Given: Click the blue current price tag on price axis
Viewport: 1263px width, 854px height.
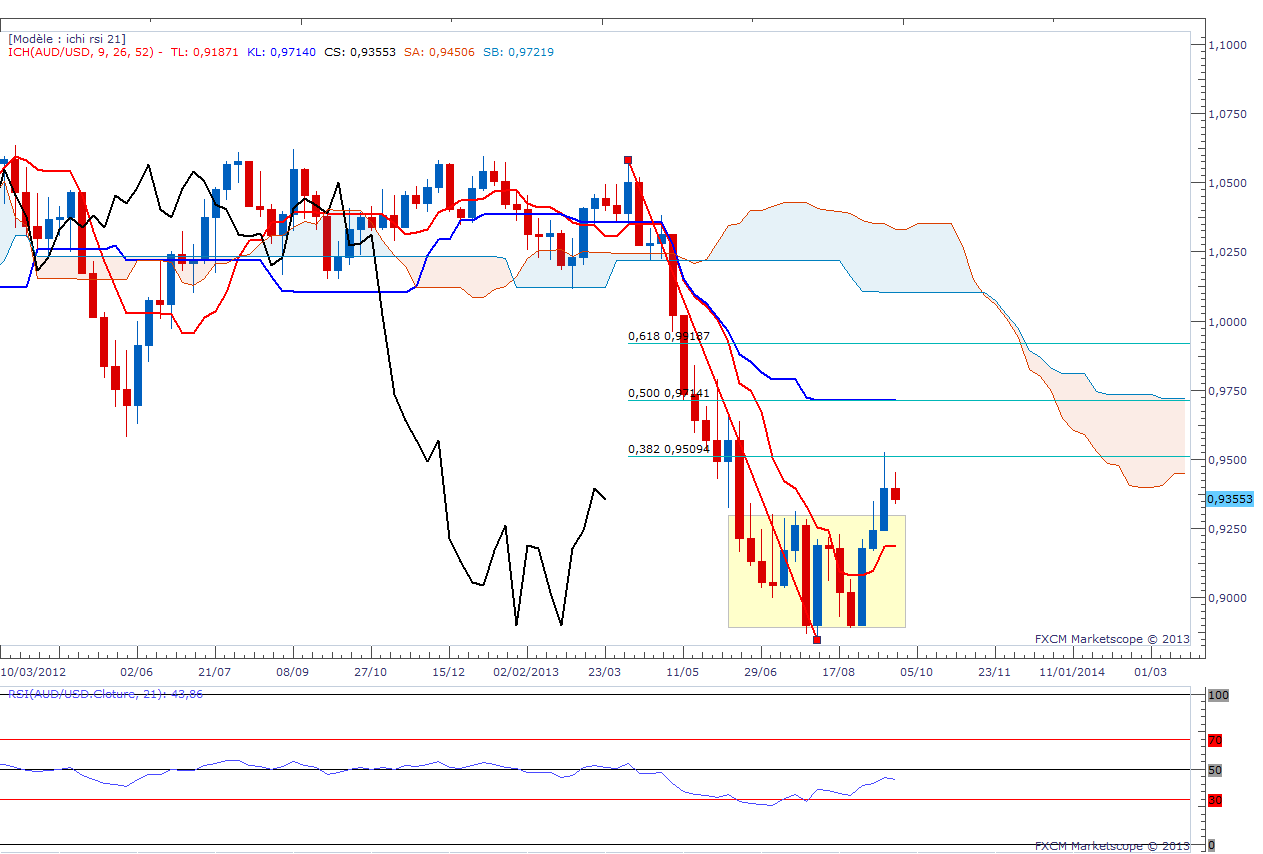Looking at the screenshot, I should tap(1229, 498).
